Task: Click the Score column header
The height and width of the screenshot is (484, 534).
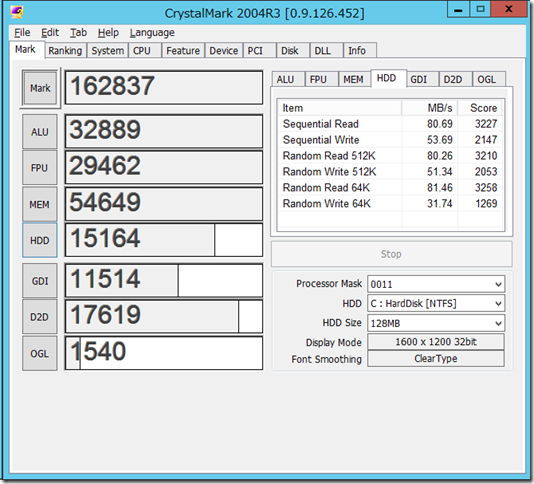Action: click(480, 108)
